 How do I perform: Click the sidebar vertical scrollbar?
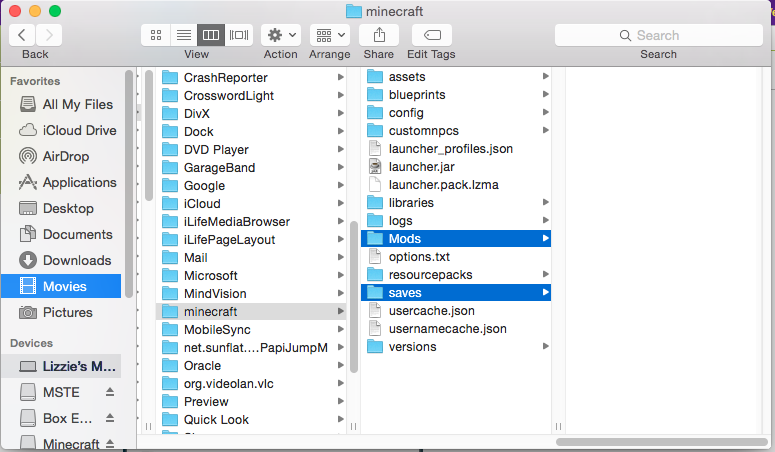[x=129, y=184]
